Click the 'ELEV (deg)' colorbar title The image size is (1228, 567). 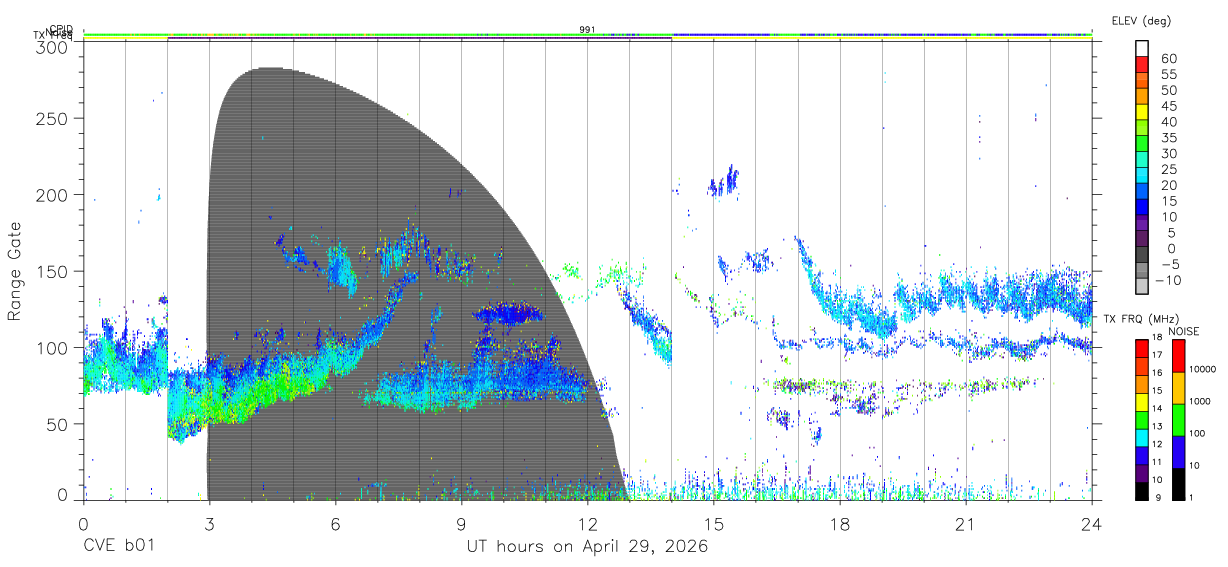tap(1140, 20)
